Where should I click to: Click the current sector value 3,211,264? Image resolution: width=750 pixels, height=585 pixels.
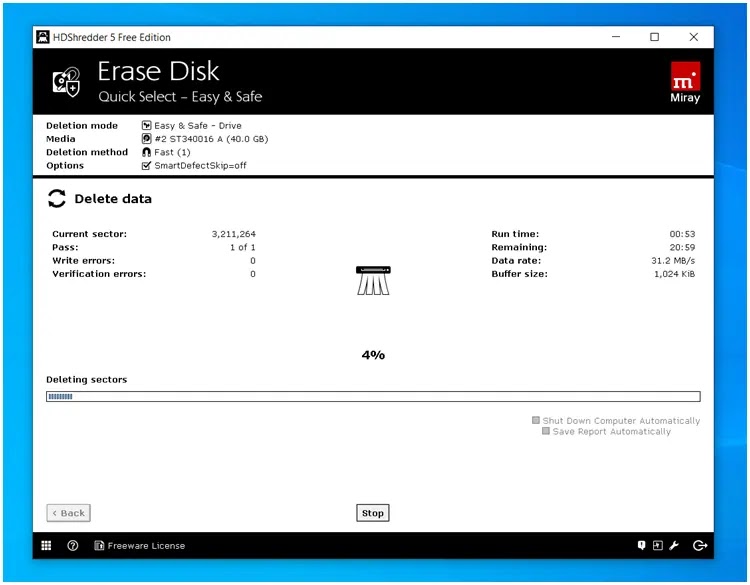click(233, 234)
